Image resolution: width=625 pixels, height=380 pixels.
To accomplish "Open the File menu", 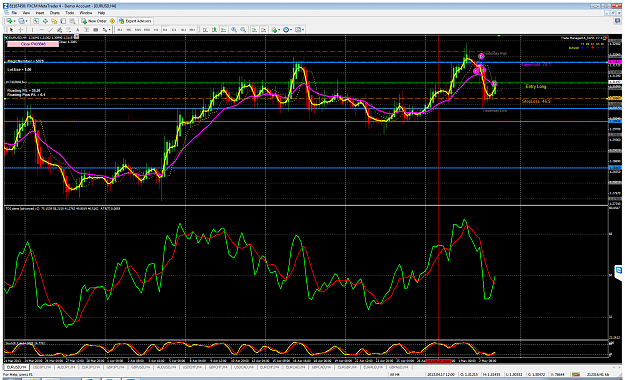I will [x=14, y=13].
